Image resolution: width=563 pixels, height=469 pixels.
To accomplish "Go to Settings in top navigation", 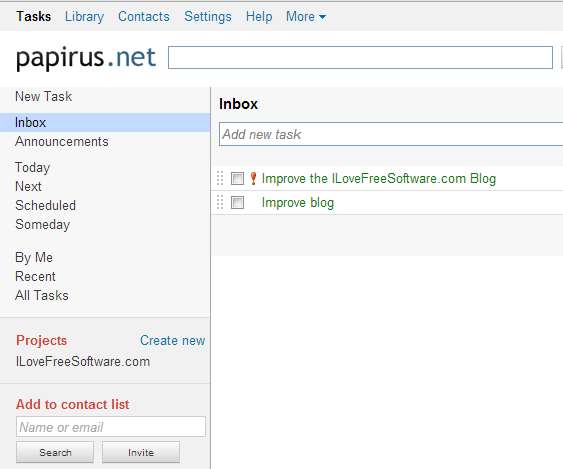I will point(208,17).
